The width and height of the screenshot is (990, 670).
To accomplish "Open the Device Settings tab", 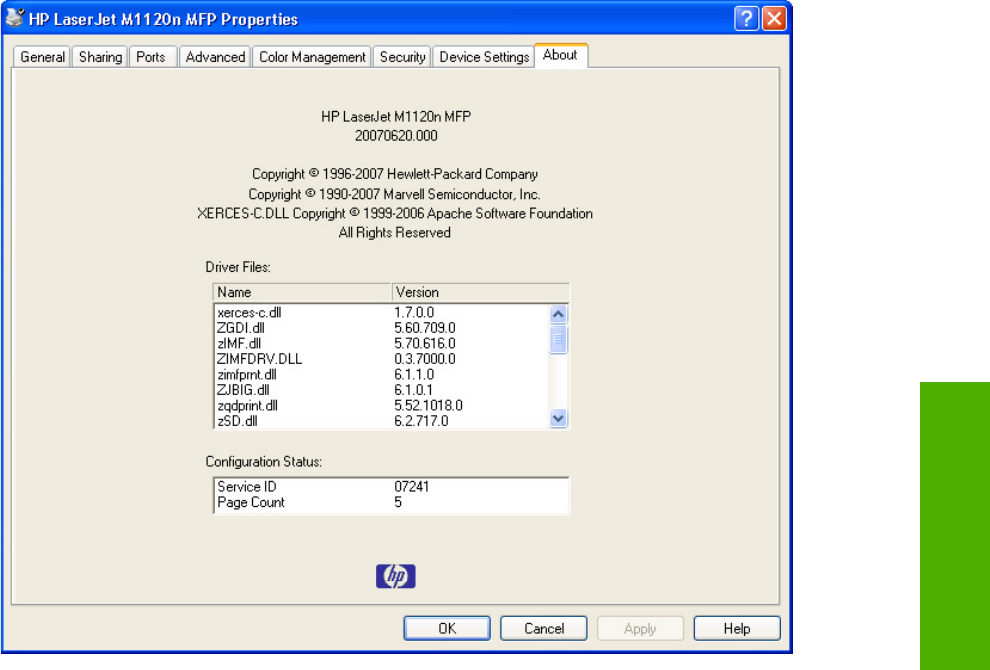I will click(x=484, y=57).
